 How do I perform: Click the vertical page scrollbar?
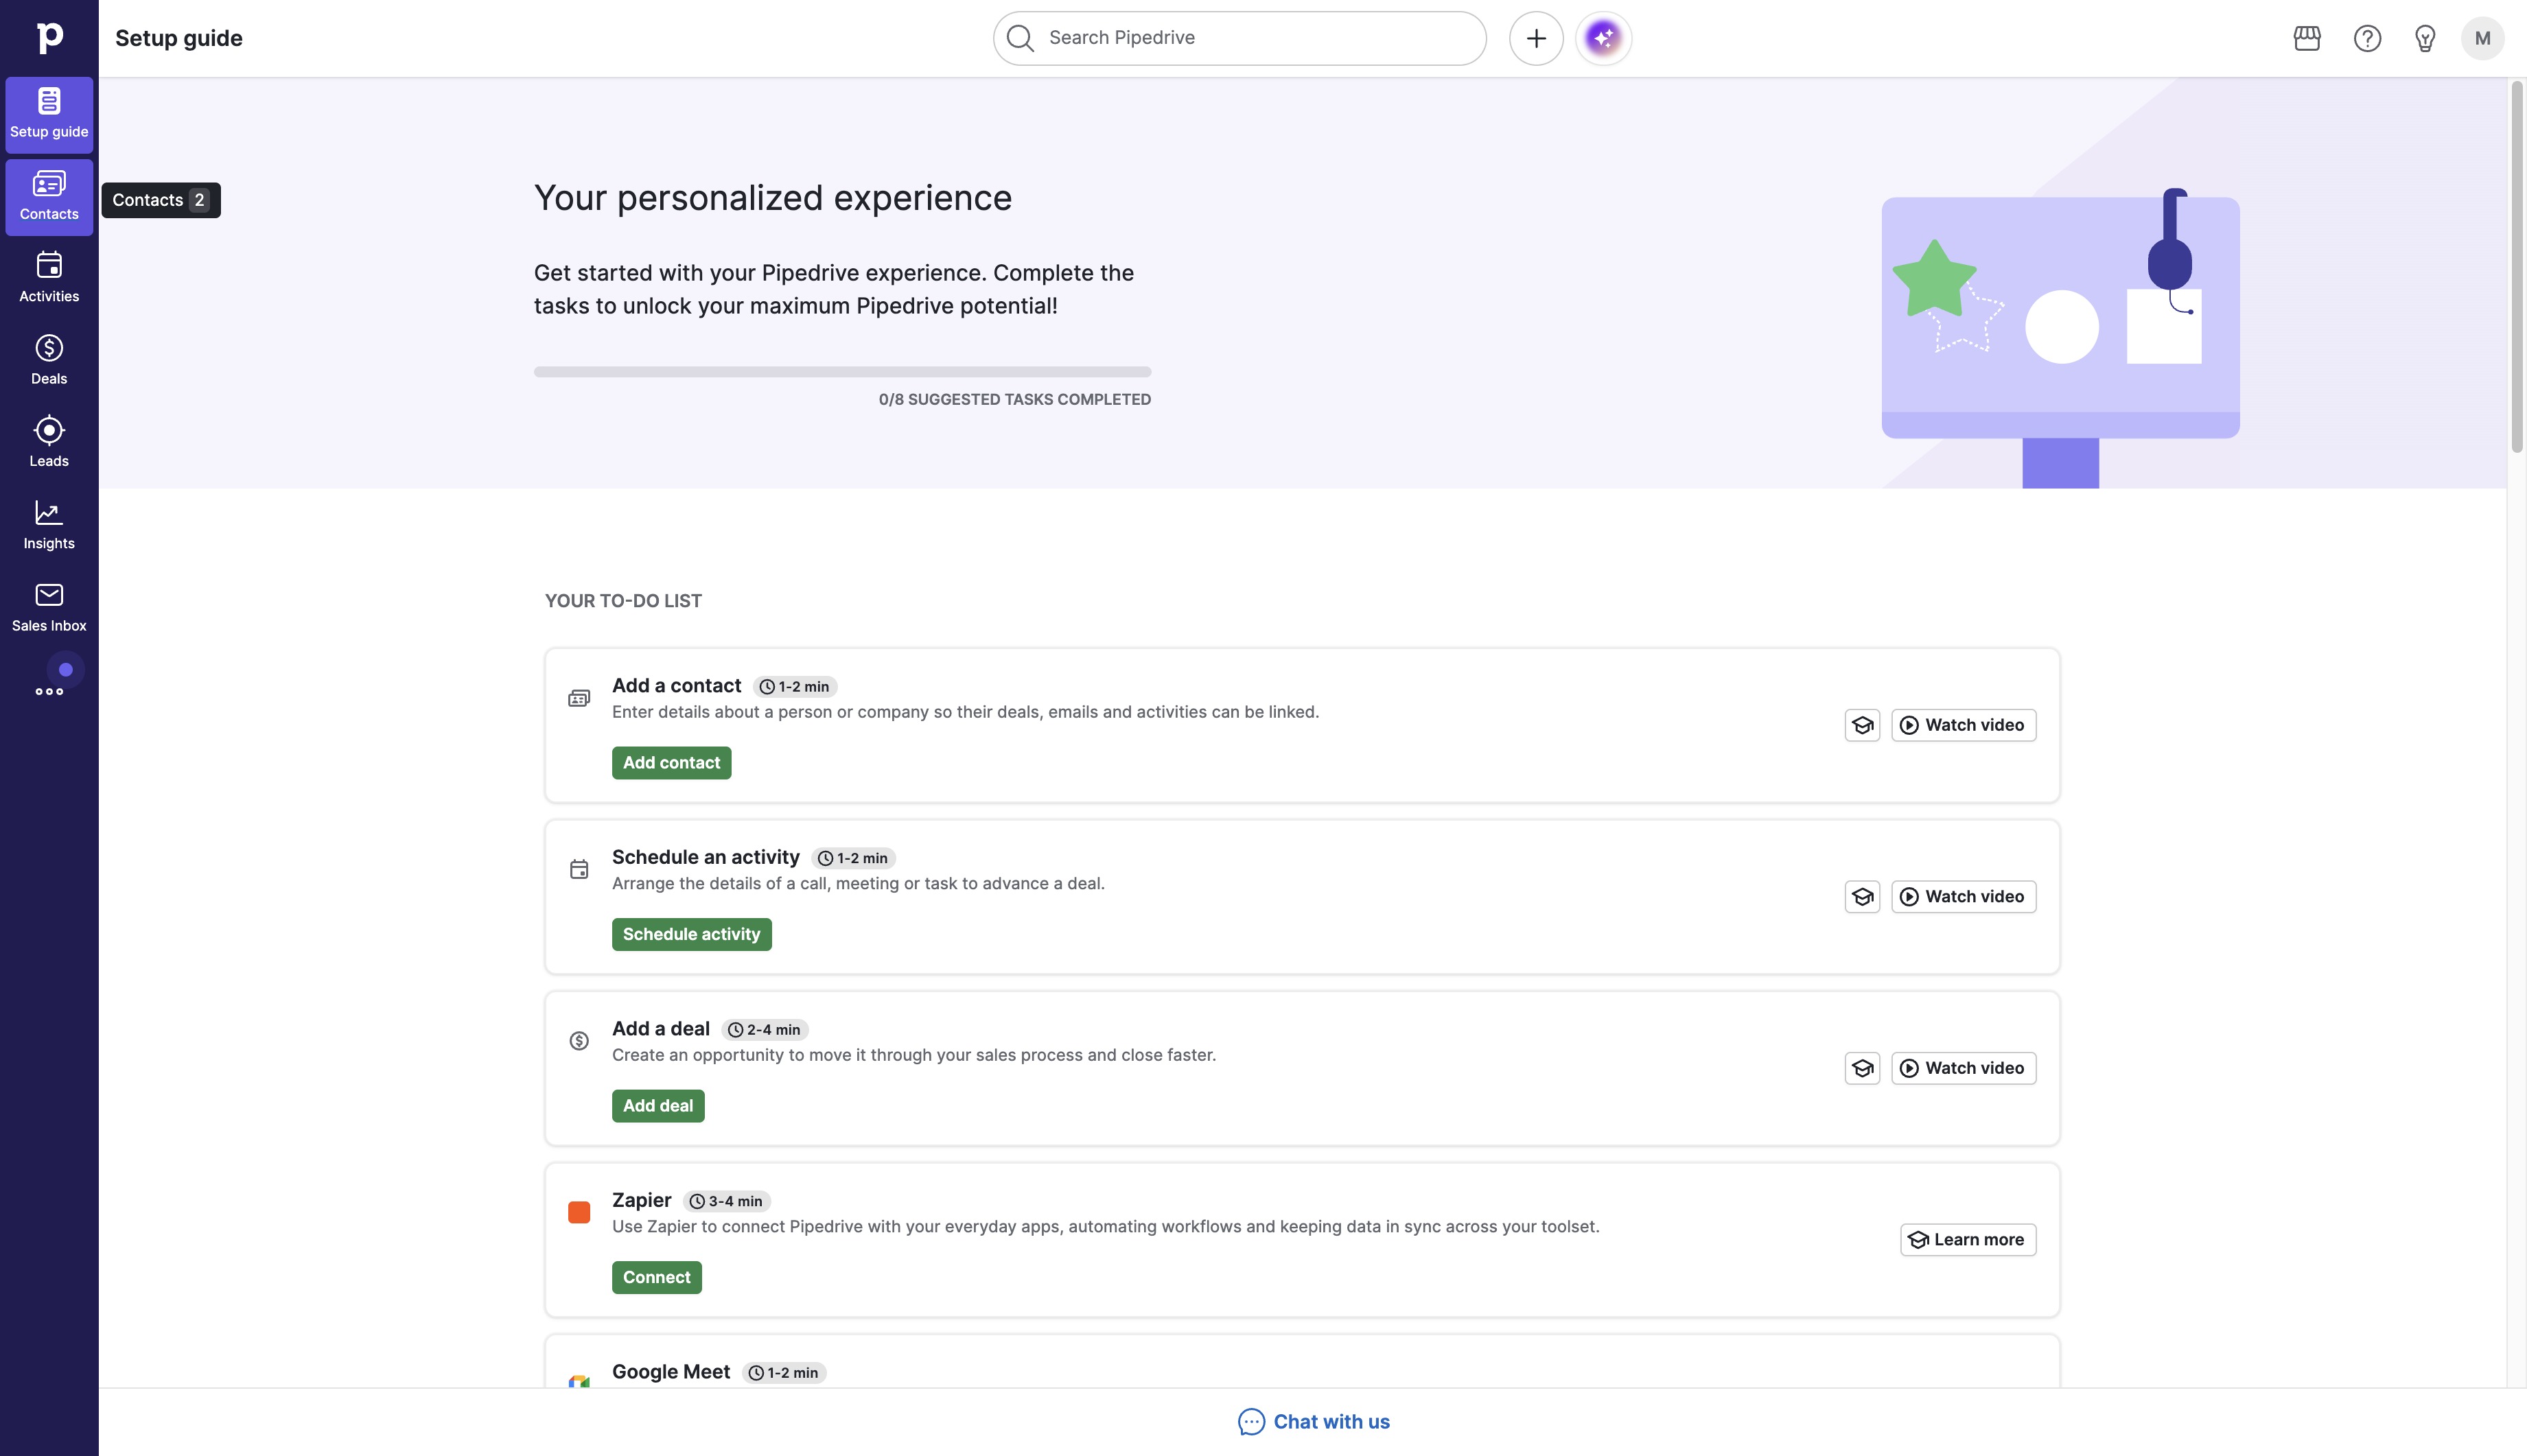pyautogui.click(x=2516, y=268)
